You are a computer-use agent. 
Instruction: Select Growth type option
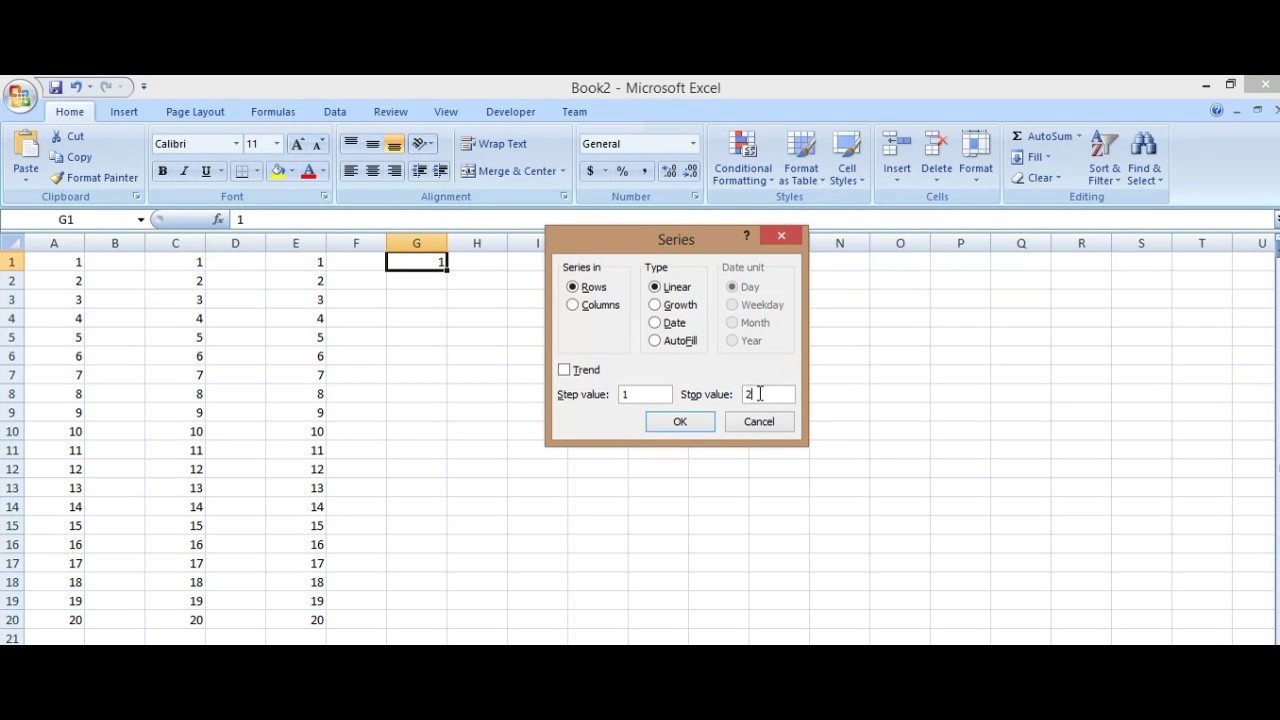(x=655, y=305)
